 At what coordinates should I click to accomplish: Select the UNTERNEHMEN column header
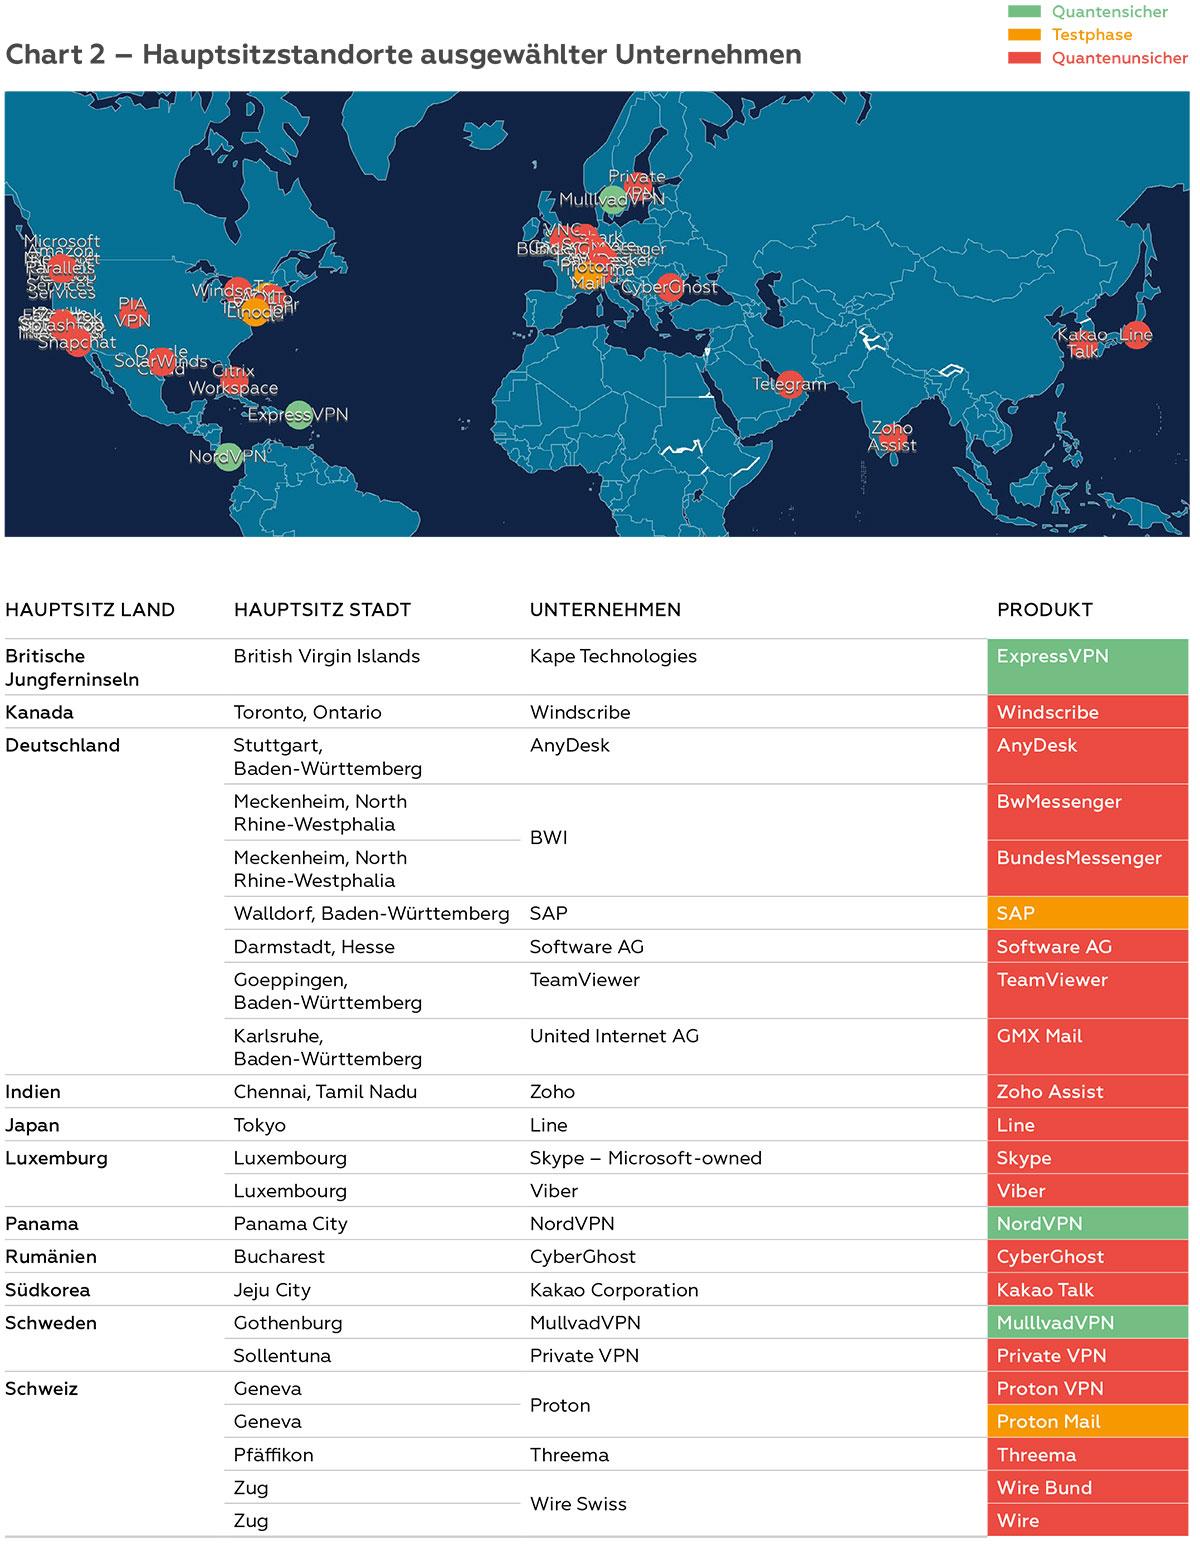(x=605, y=610)
